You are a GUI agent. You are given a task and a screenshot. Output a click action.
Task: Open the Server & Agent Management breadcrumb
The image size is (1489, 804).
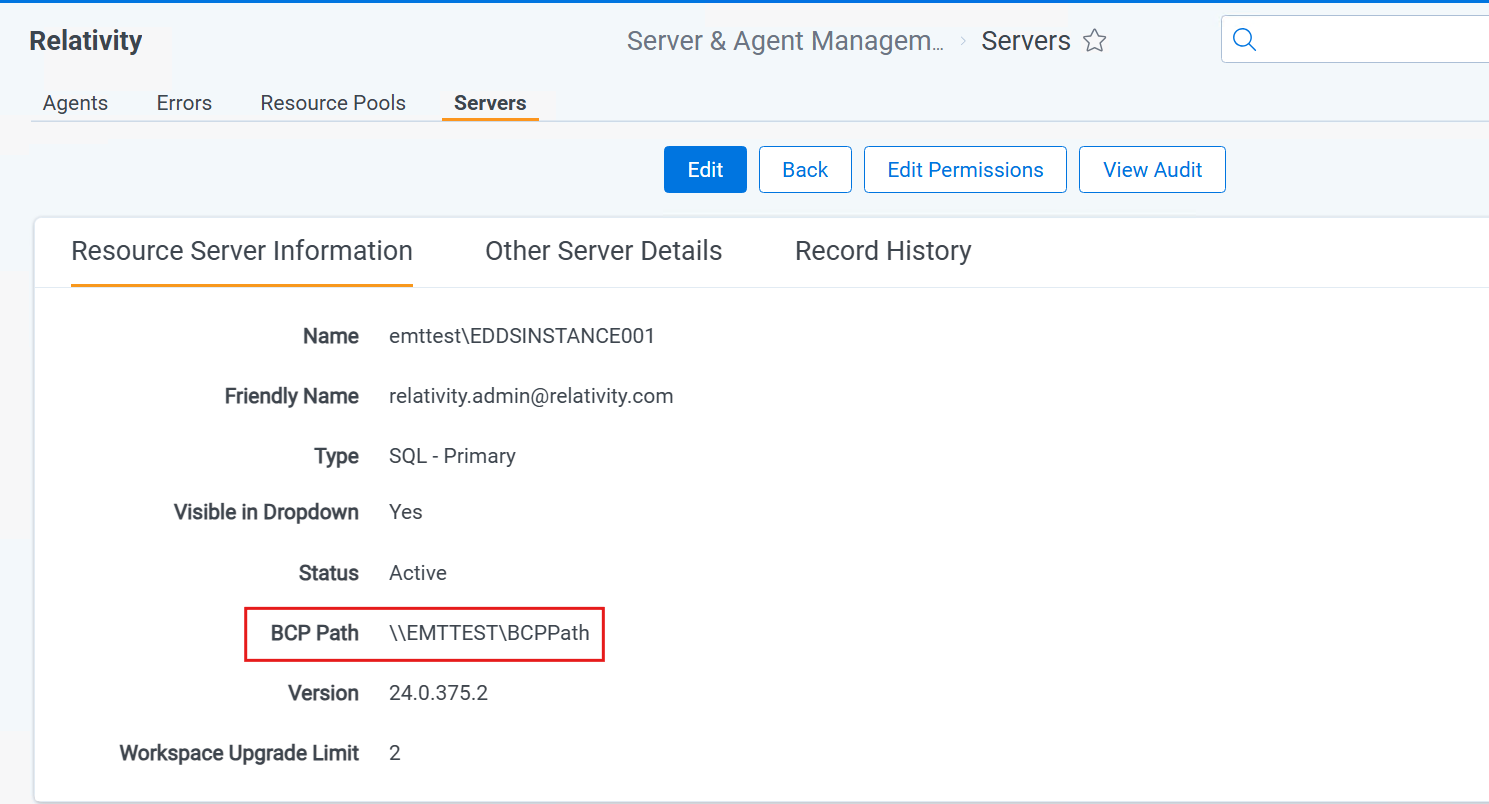(x=785, y=41)
